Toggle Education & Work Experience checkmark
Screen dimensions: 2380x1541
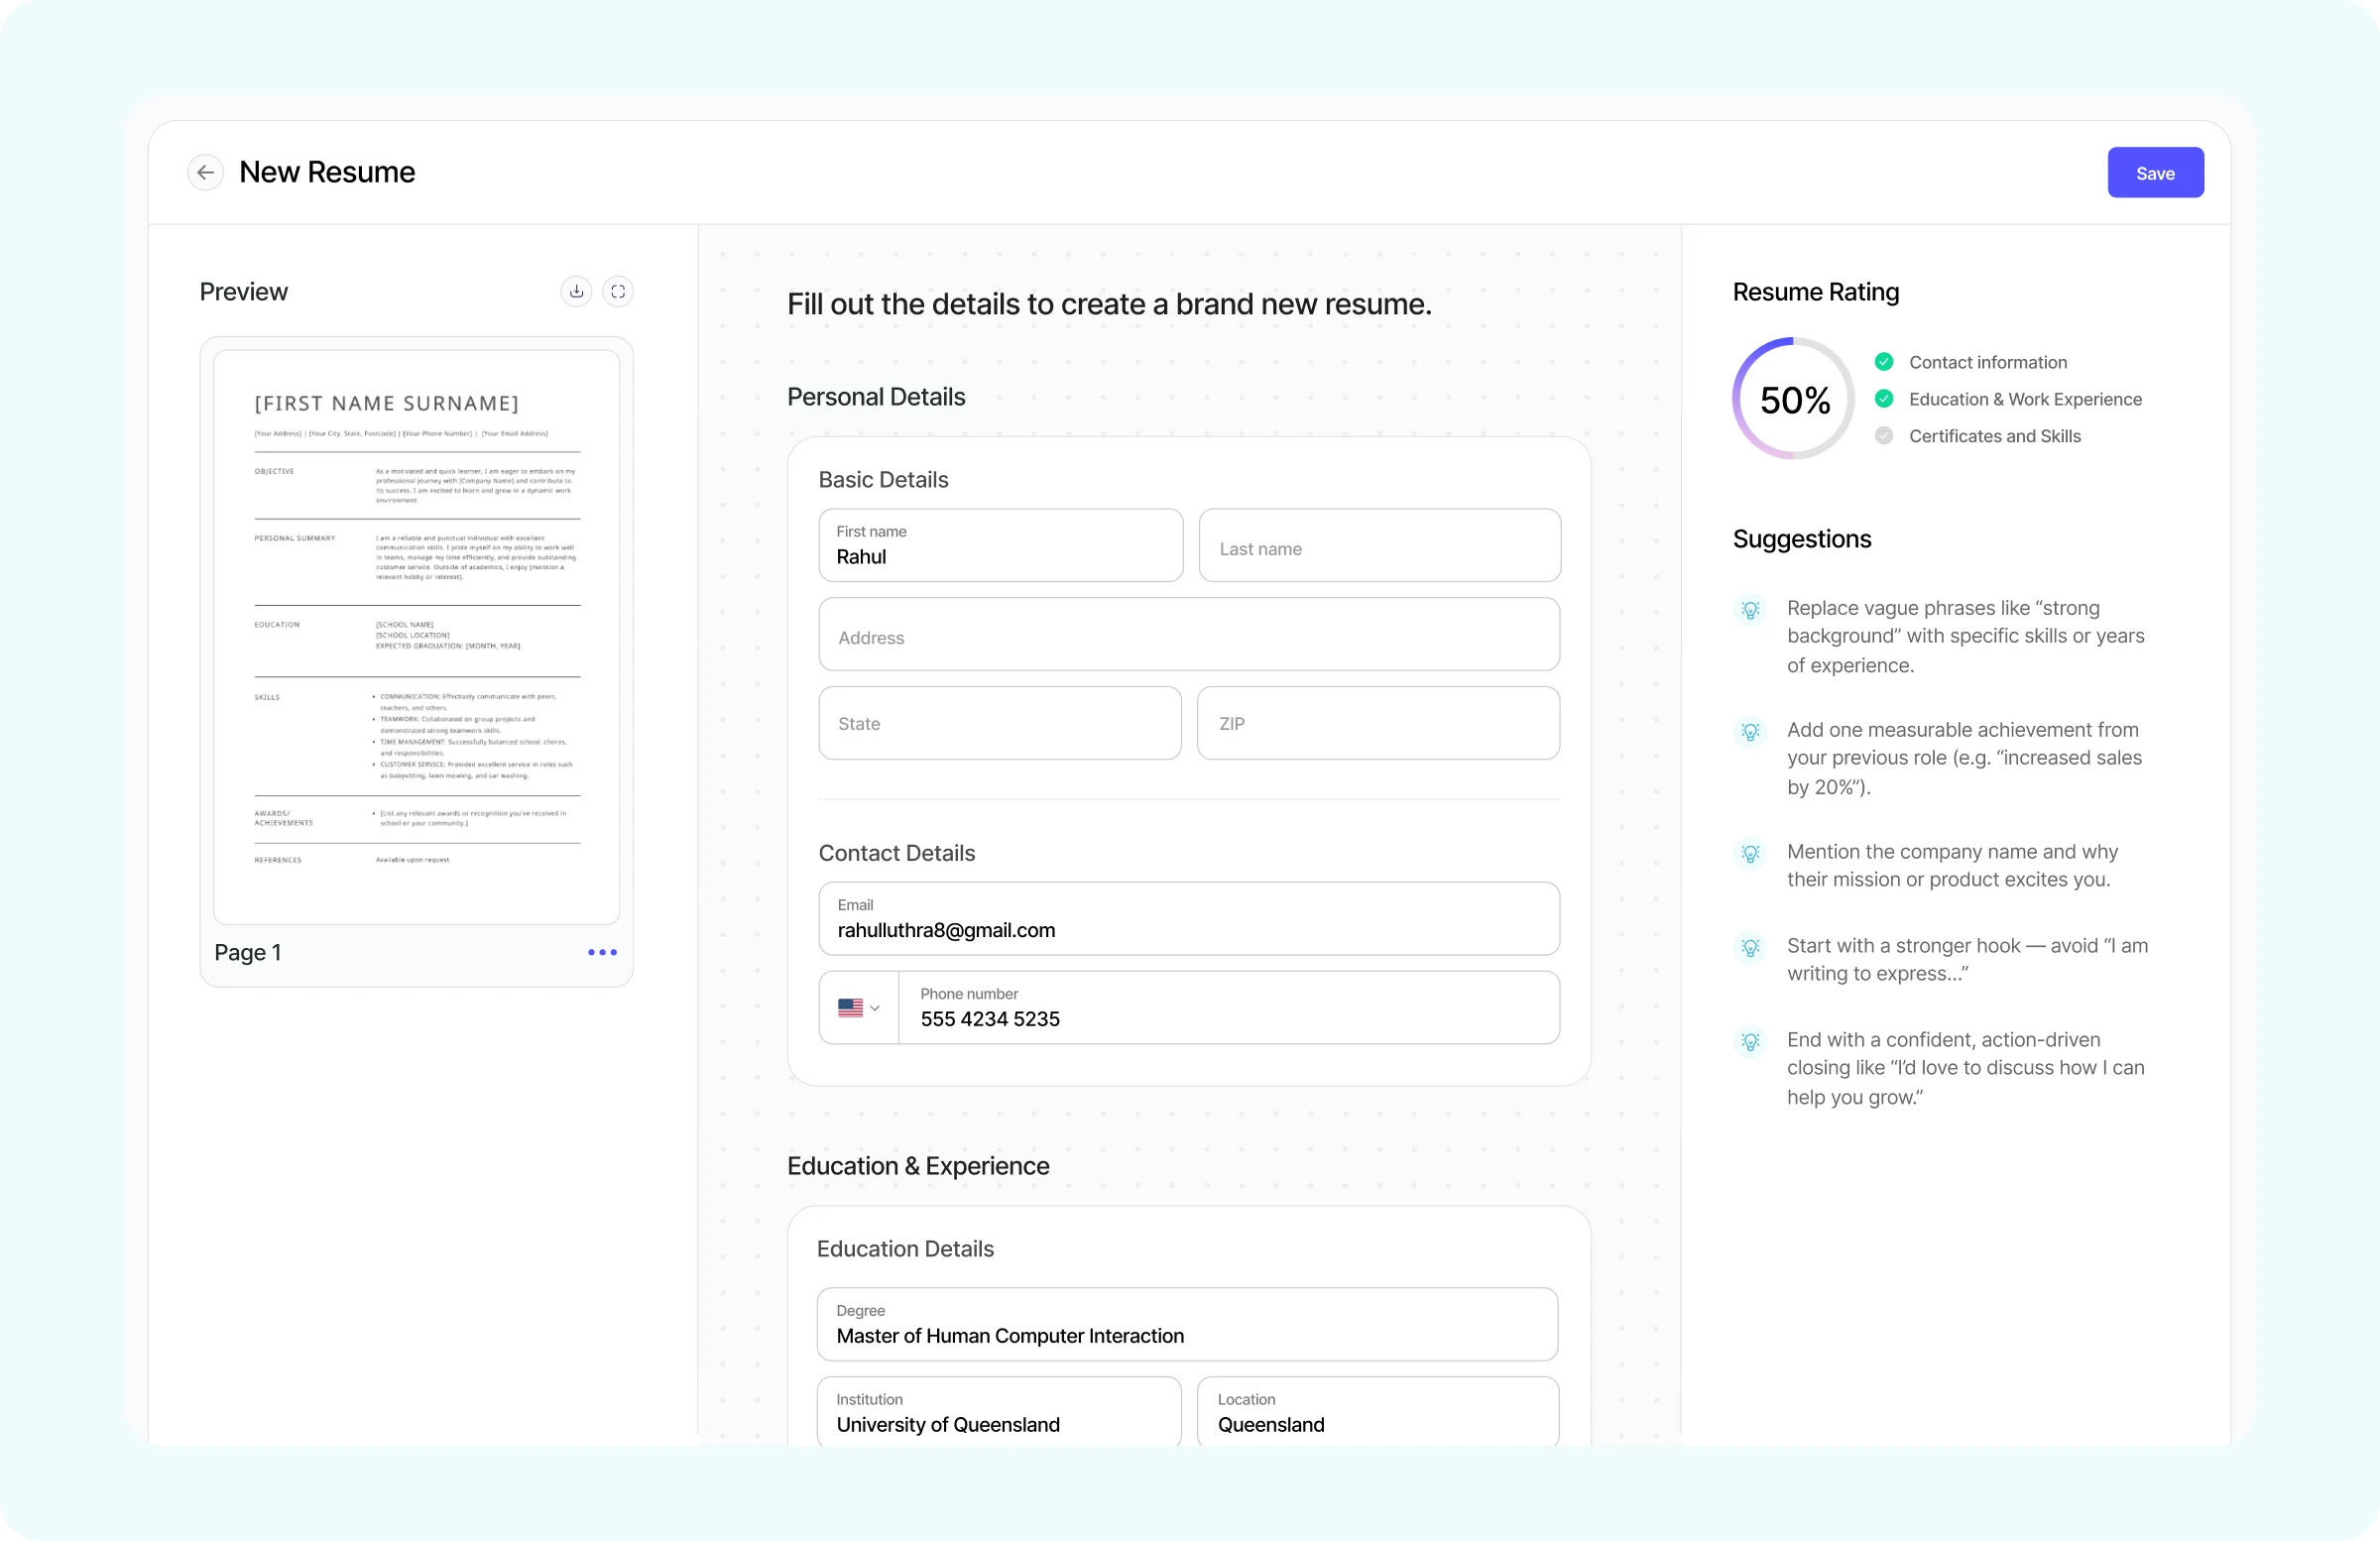1884,399
